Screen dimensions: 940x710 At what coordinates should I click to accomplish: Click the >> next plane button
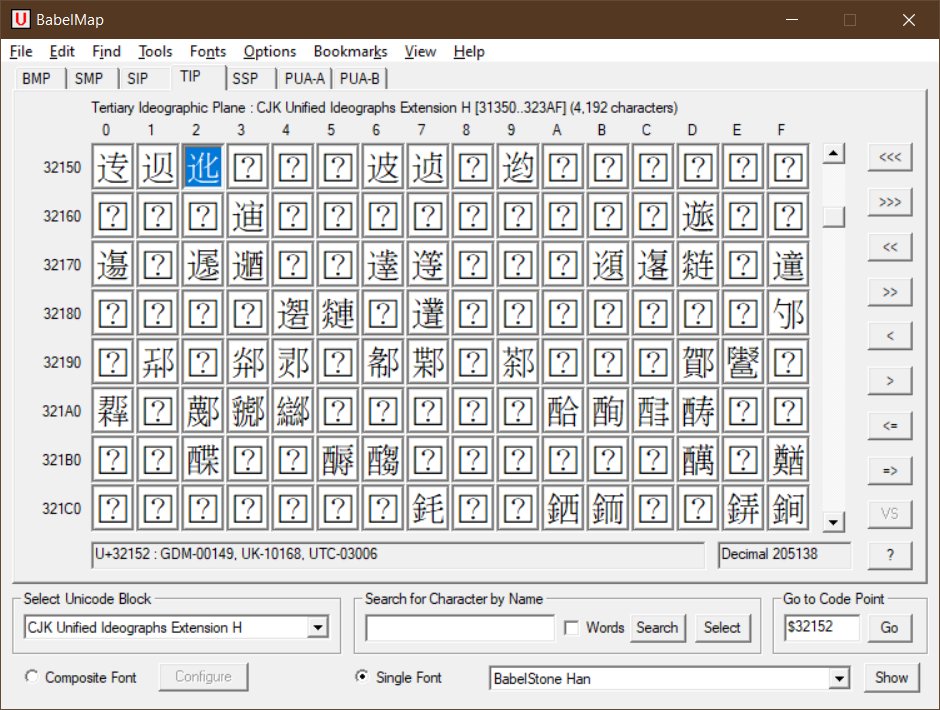(890, 292)
